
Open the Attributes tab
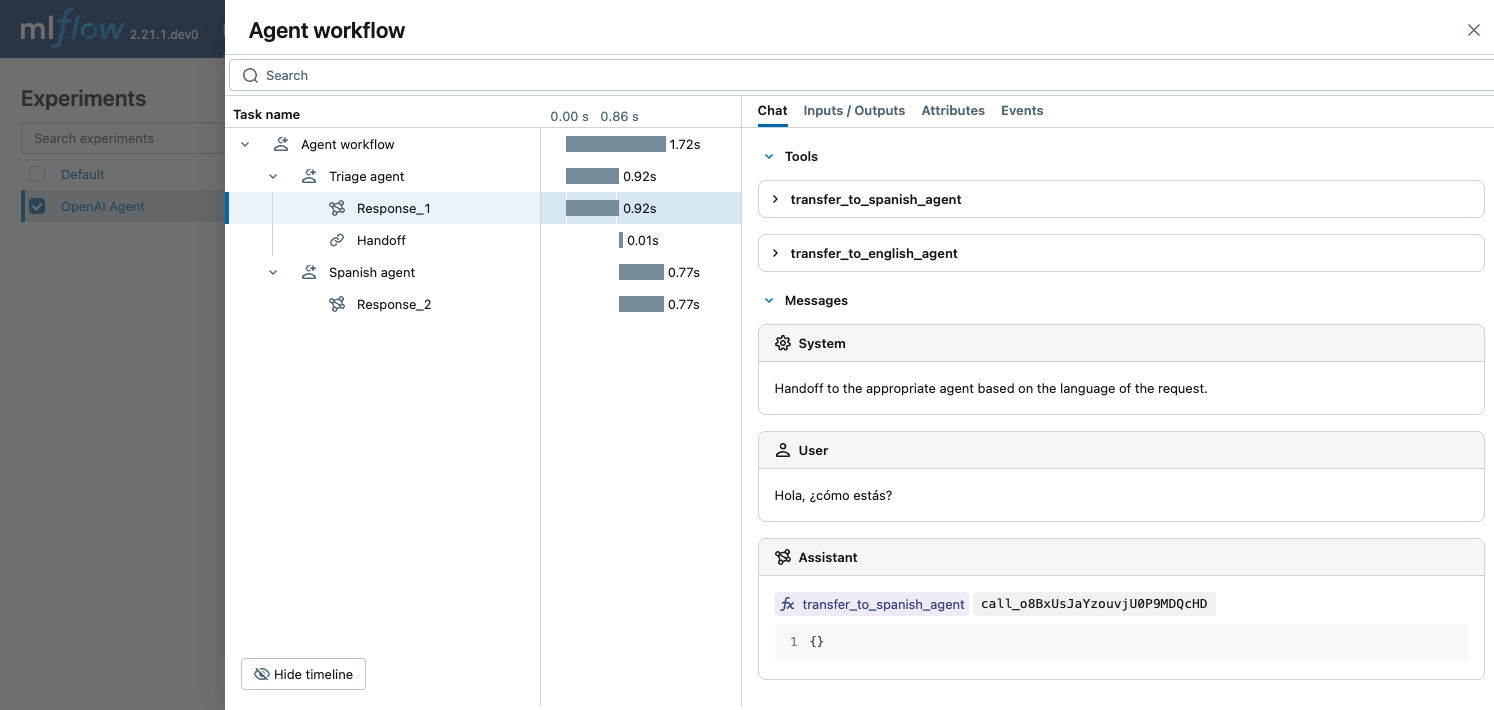pyautogui.click(x=952, y=110)
